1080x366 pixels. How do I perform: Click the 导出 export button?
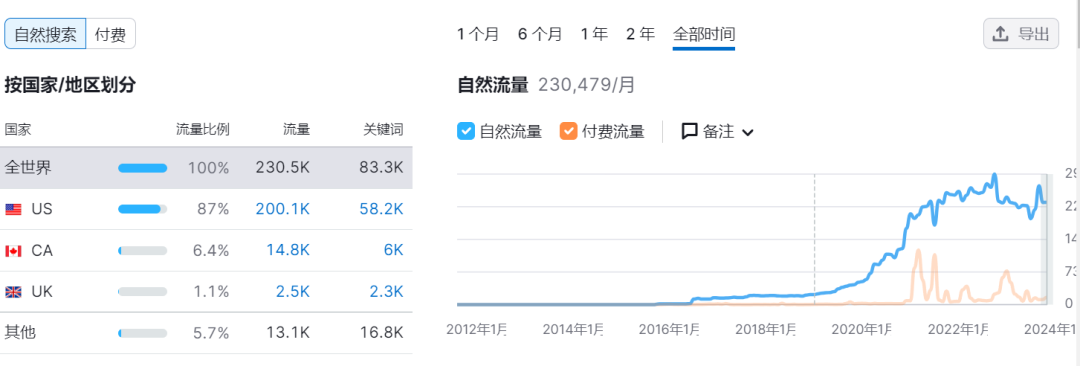click(x=1021, y=34)
